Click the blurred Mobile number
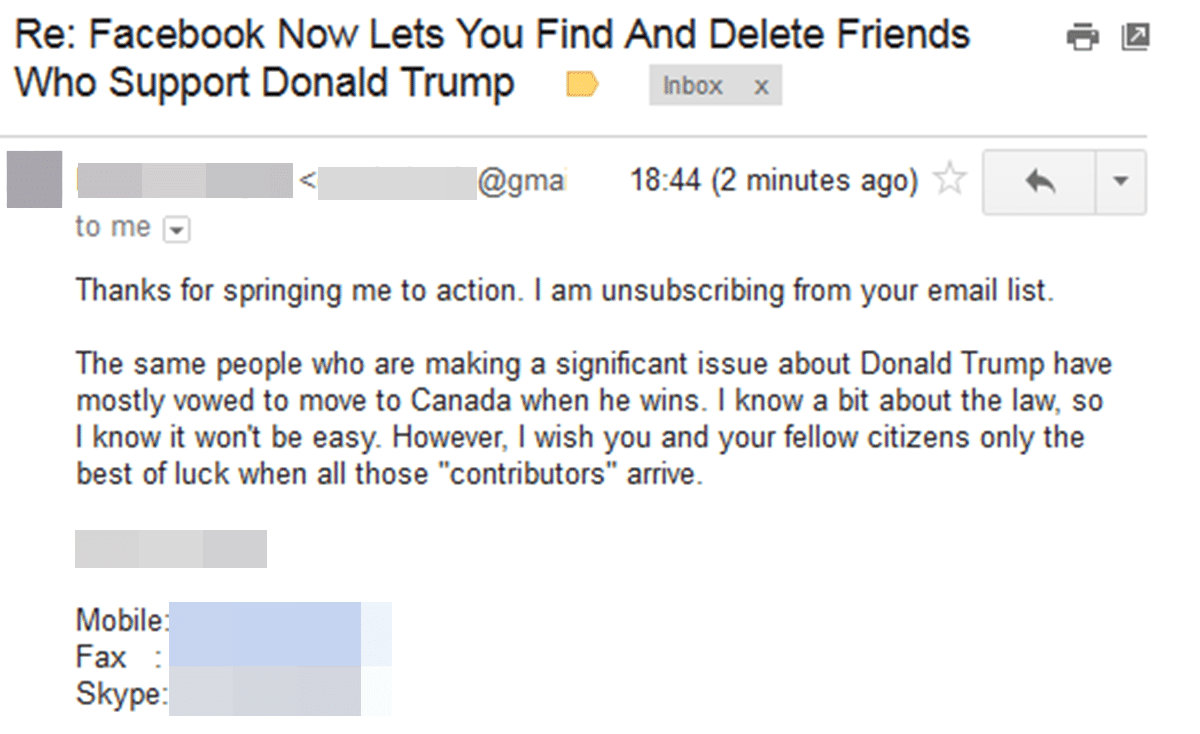Viewport: 1200px width, 734px height. 264,619
